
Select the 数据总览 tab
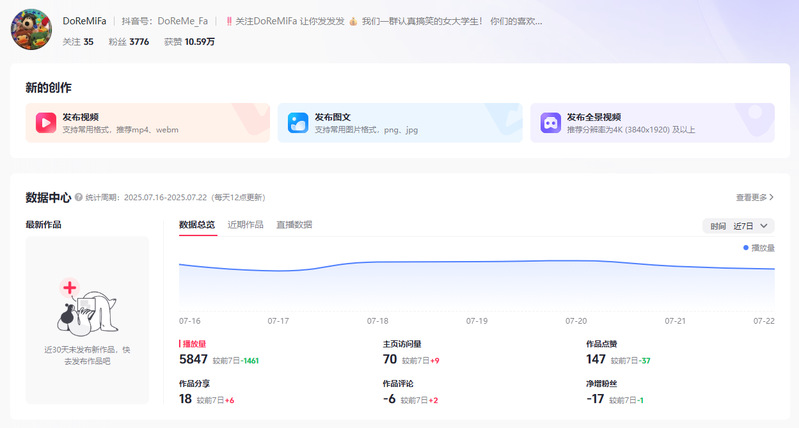click(x=196, y=225)
